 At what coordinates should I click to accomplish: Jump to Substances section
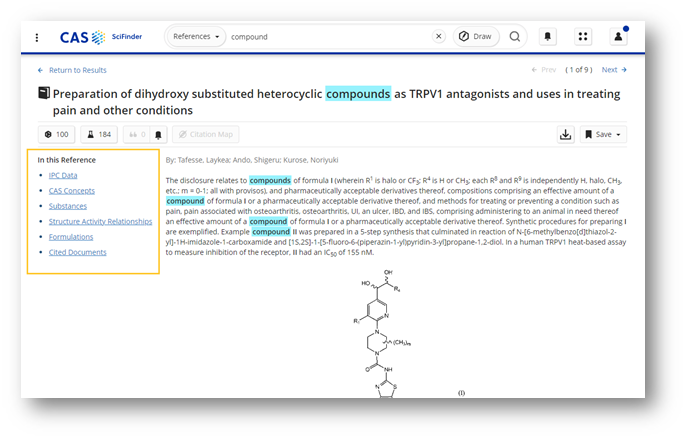pyautogui.click(x=68, y=206)
